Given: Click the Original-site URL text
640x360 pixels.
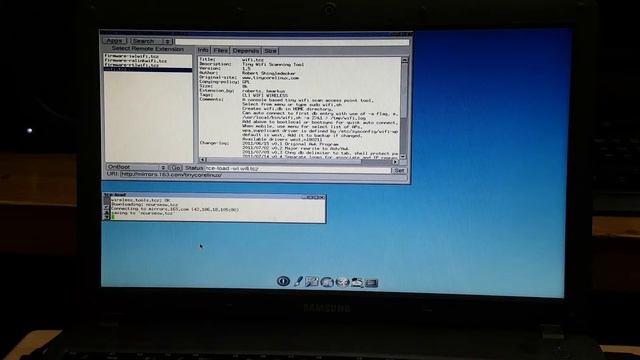Looking at the screenshot, I should (x=270, y=78).
